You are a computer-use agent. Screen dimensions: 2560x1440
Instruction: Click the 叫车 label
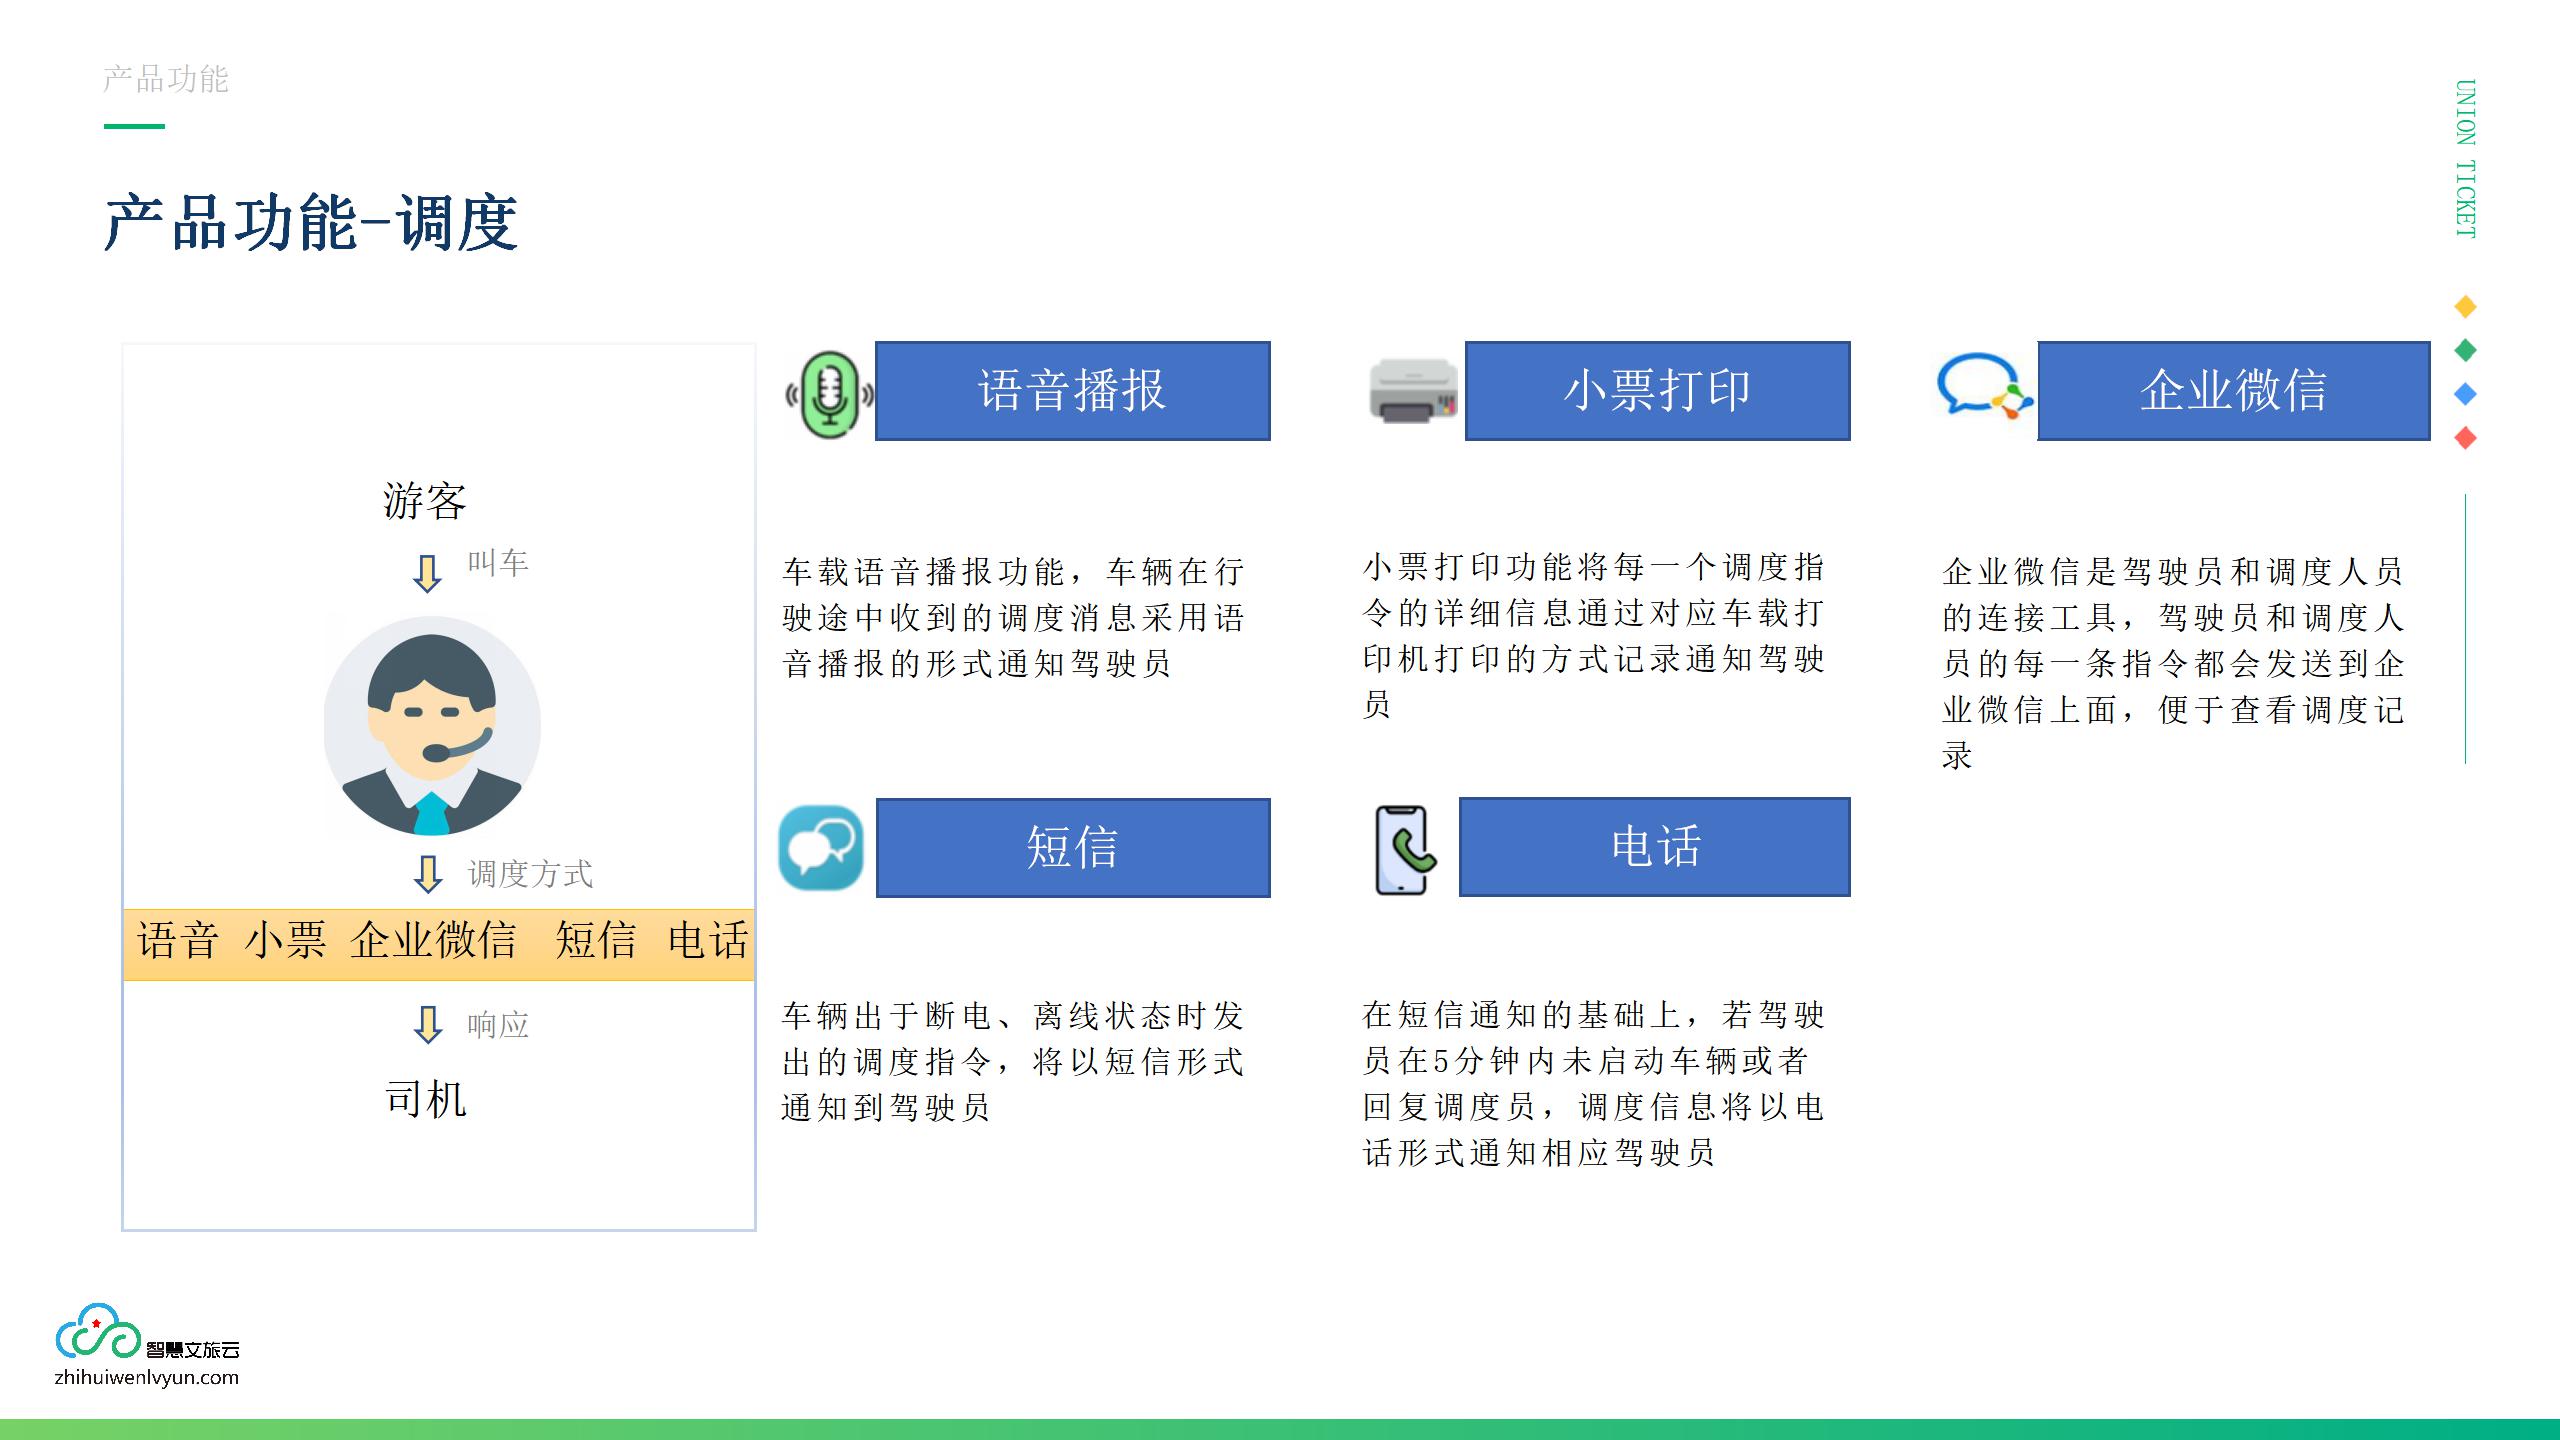498,563
